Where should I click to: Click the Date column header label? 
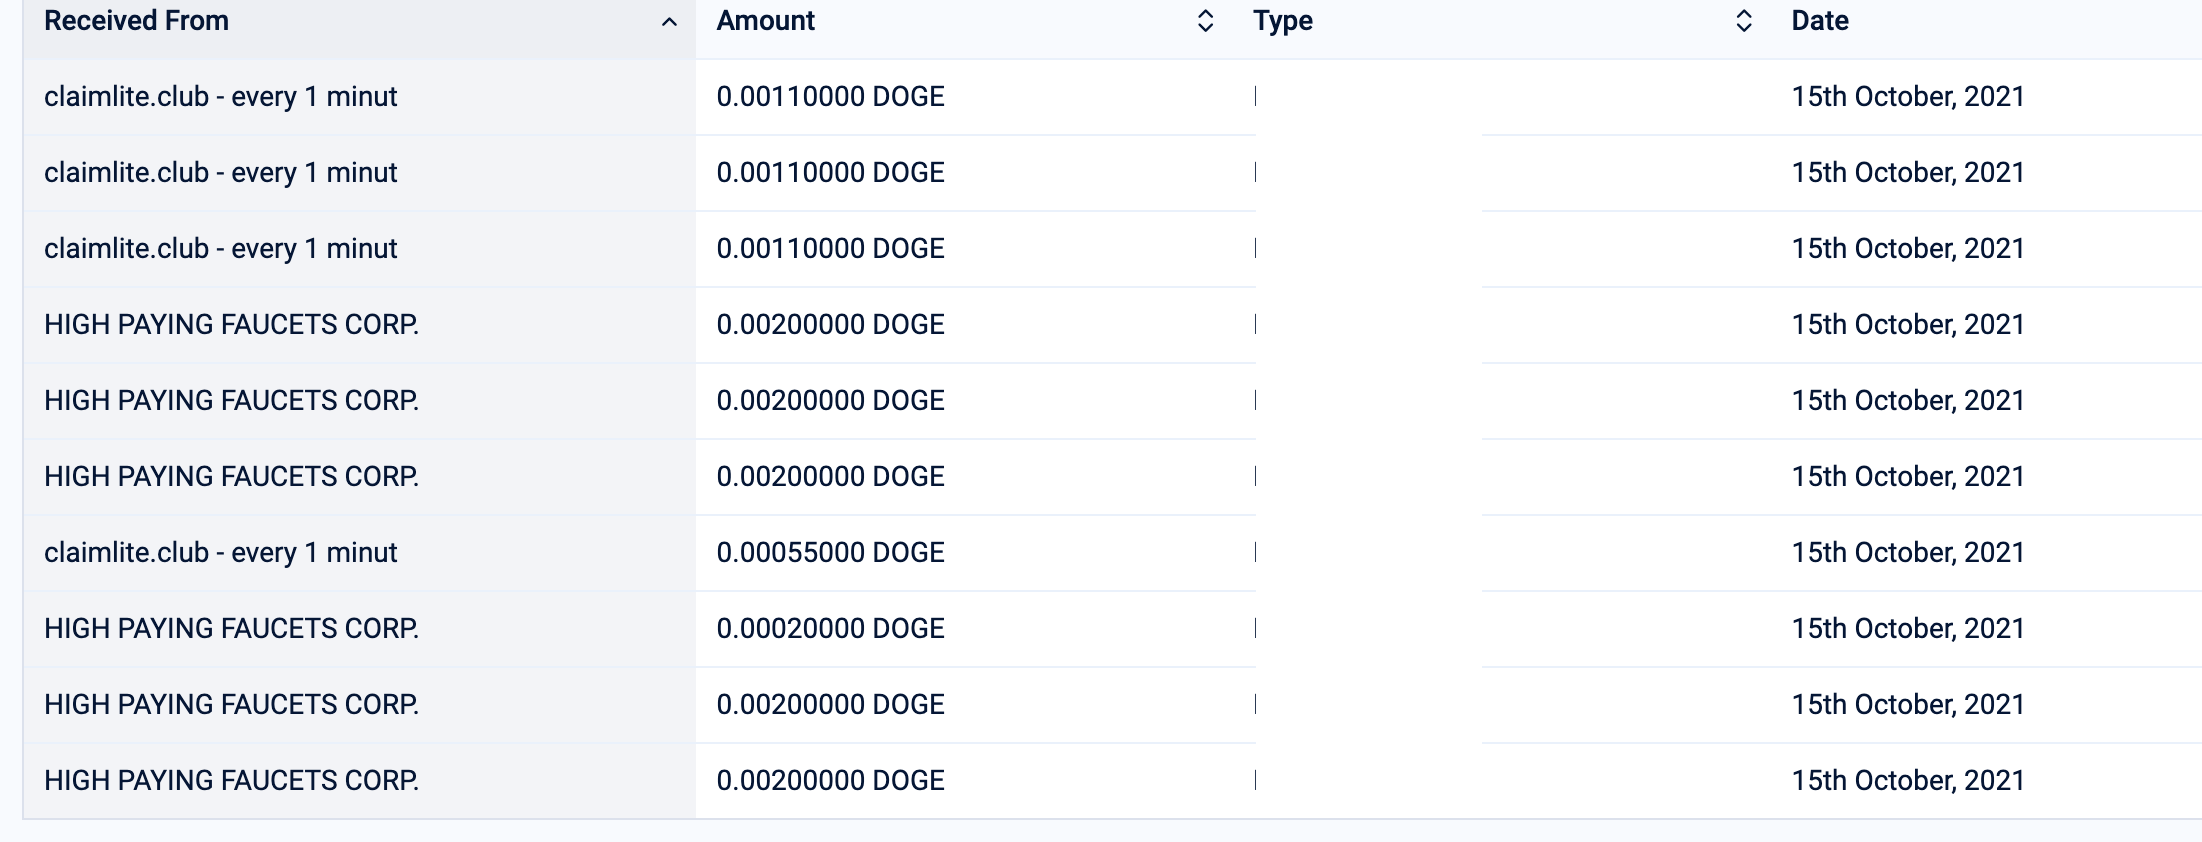coord(1819,21)
